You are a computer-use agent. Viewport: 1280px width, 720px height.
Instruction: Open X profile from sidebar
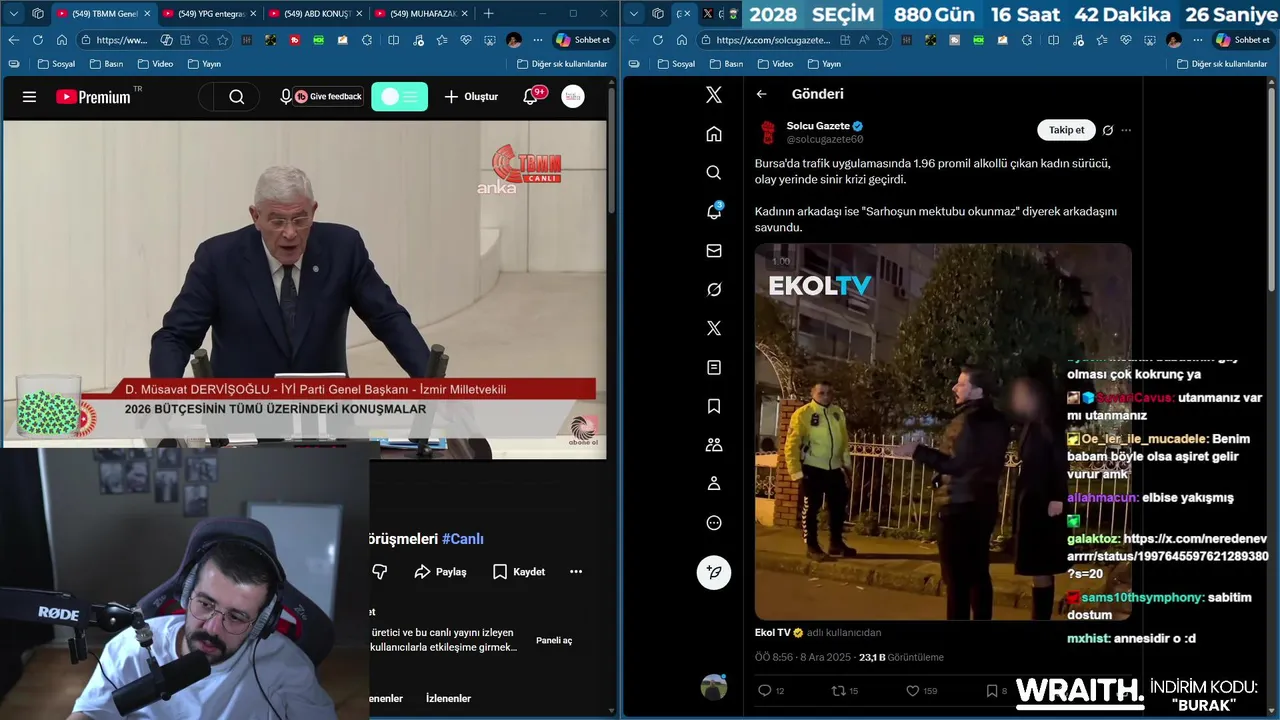pos(714,484)
